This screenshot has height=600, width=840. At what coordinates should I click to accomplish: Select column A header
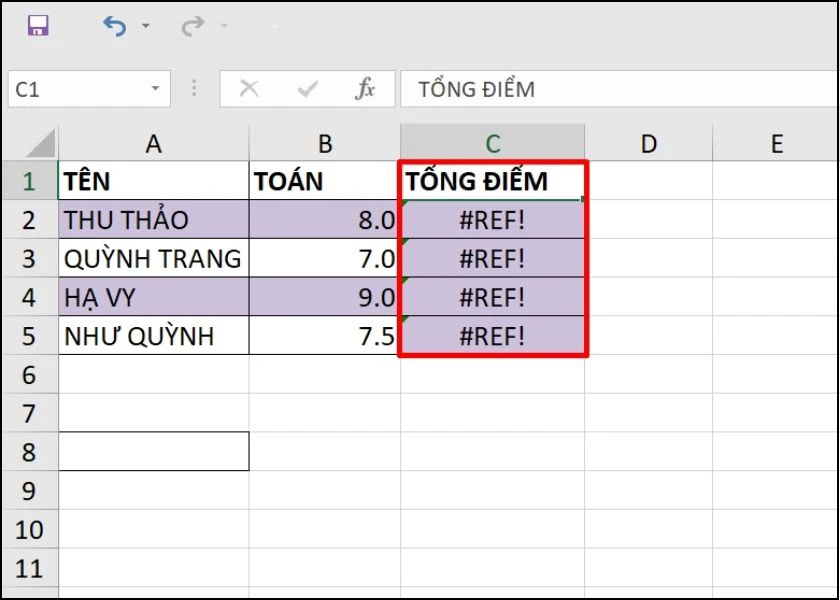[x=154, y=144]
